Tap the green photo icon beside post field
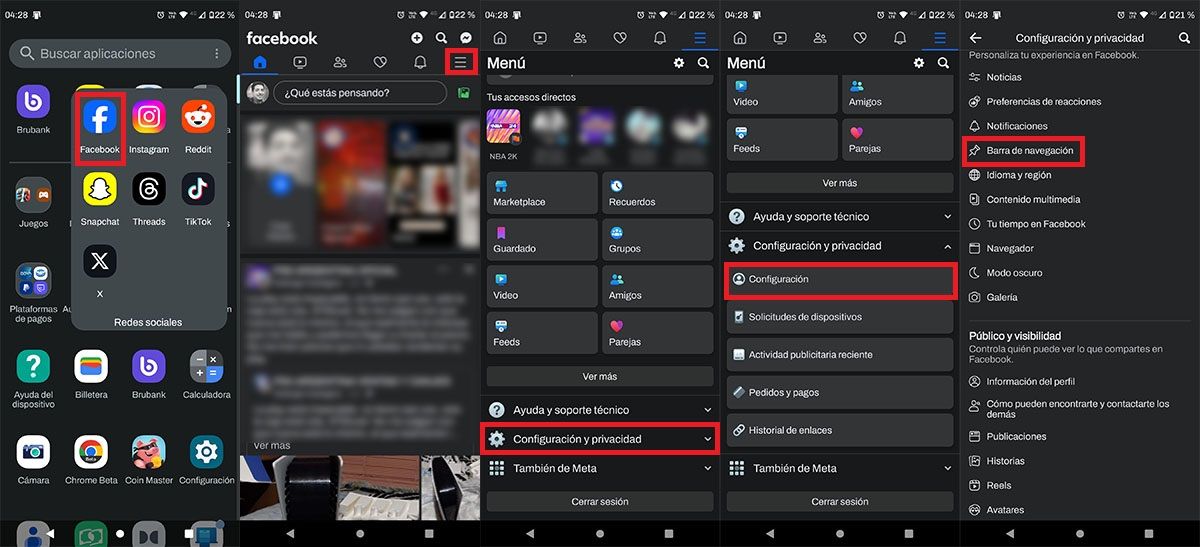 [x=463, y=93]
